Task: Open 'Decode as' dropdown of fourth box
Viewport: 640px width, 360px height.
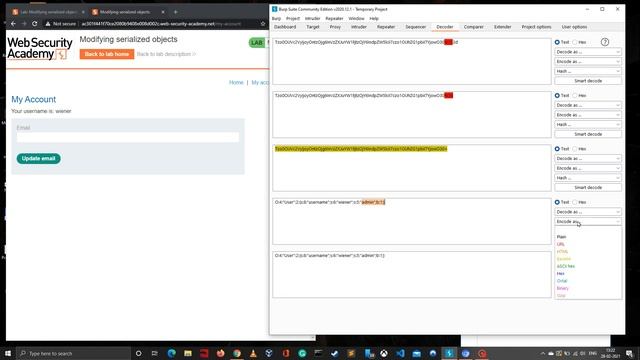Action: click(588, 212)
